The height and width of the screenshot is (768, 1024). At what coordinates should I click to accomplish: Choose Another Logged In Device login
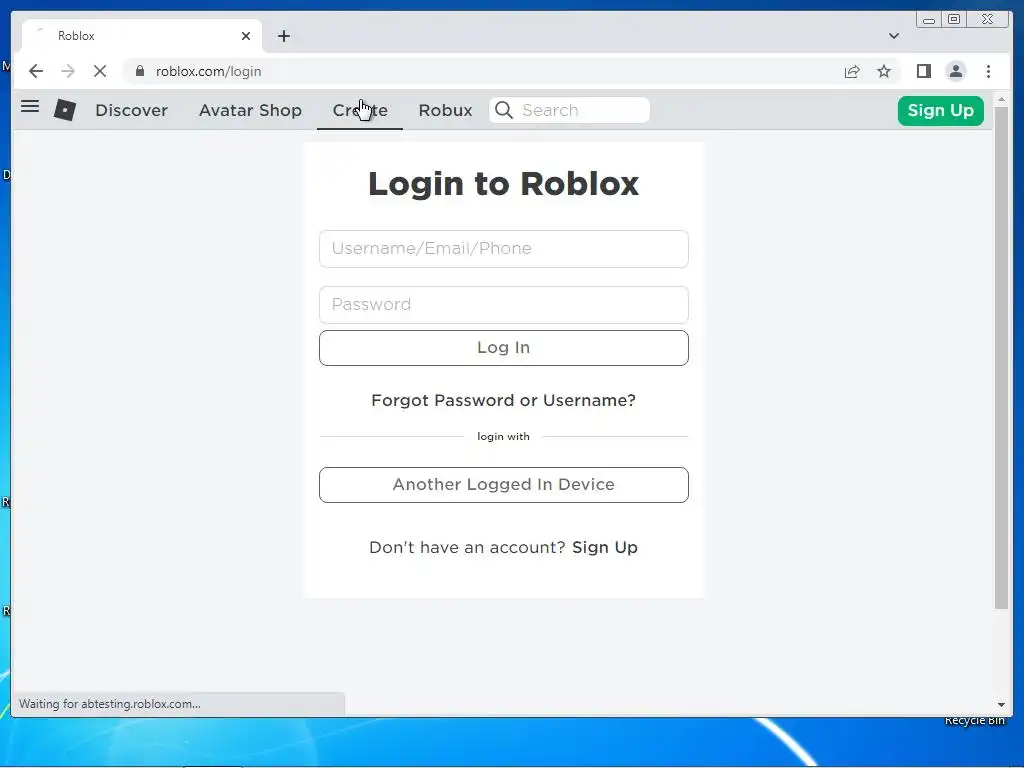[x=504, y=485]
